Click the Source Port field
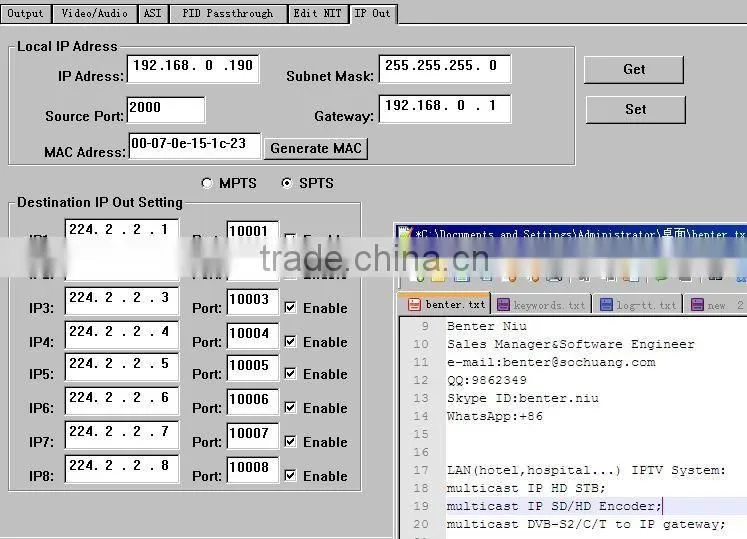Image resolution: width=747 pixels, height=539 pixels. pos(166,110)
